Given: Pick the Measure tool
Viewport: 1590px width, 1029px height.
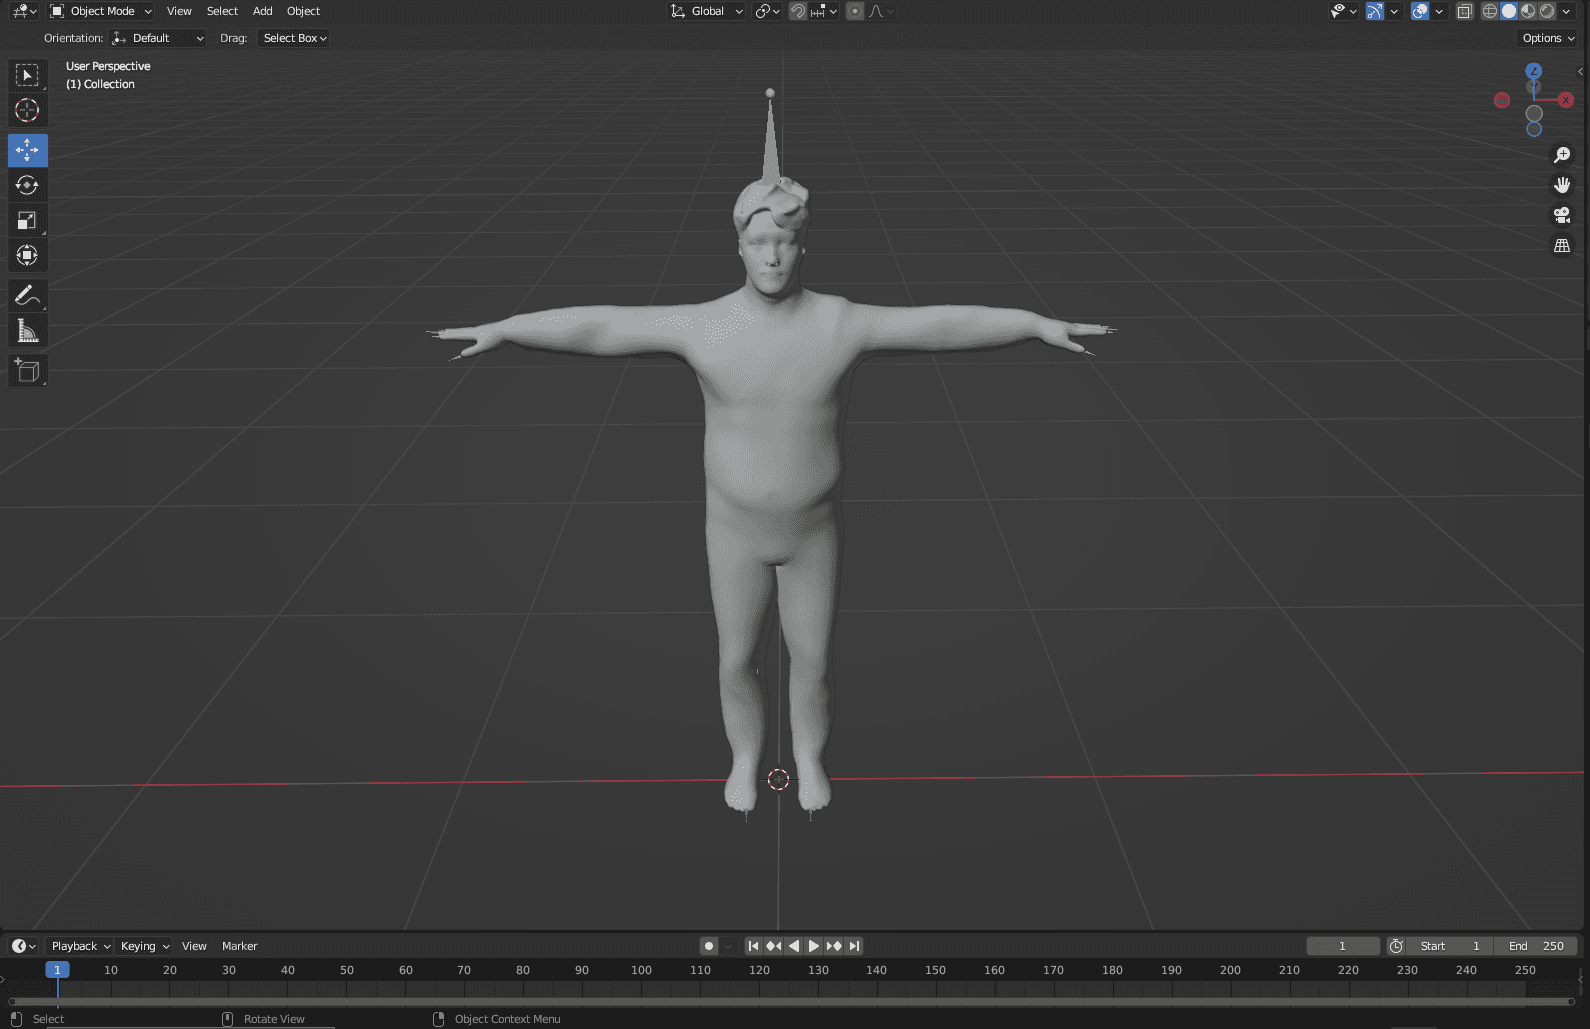Looking at the screenshot, I should click(x=27, y=331).
